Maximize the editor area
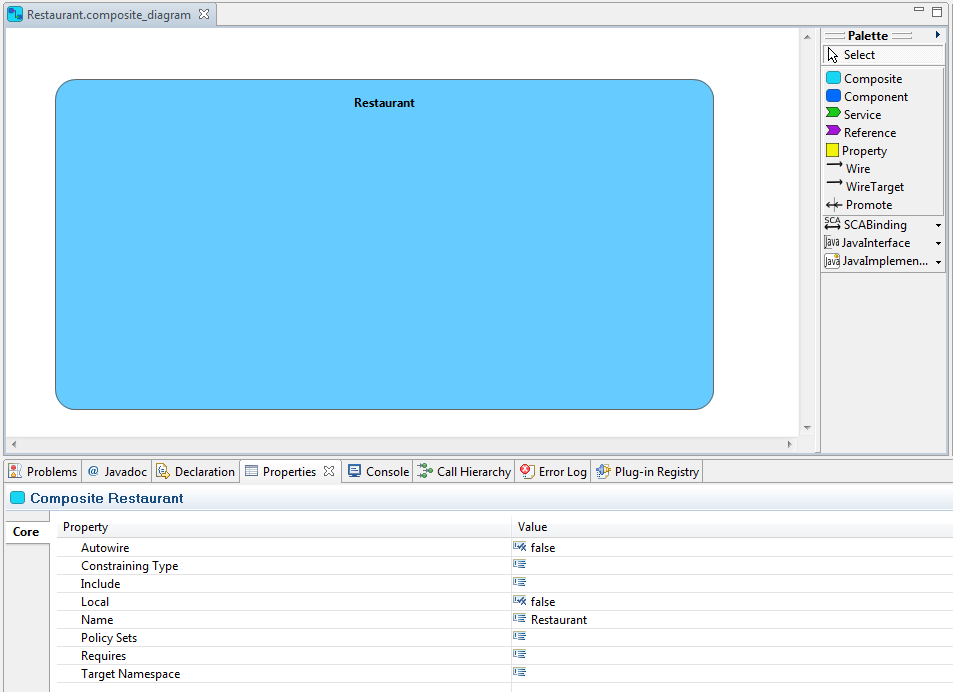953x692 pixels. pos(937,12)
